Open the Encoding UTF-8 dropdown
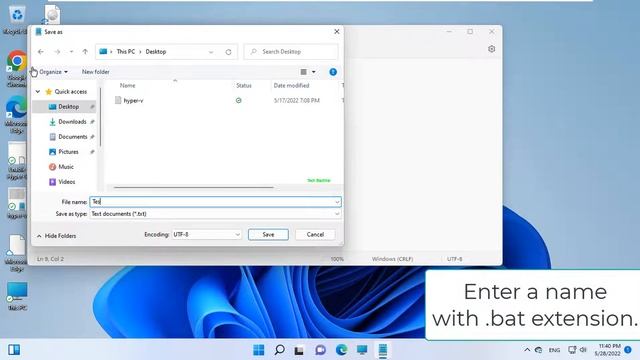 point(207,235)
